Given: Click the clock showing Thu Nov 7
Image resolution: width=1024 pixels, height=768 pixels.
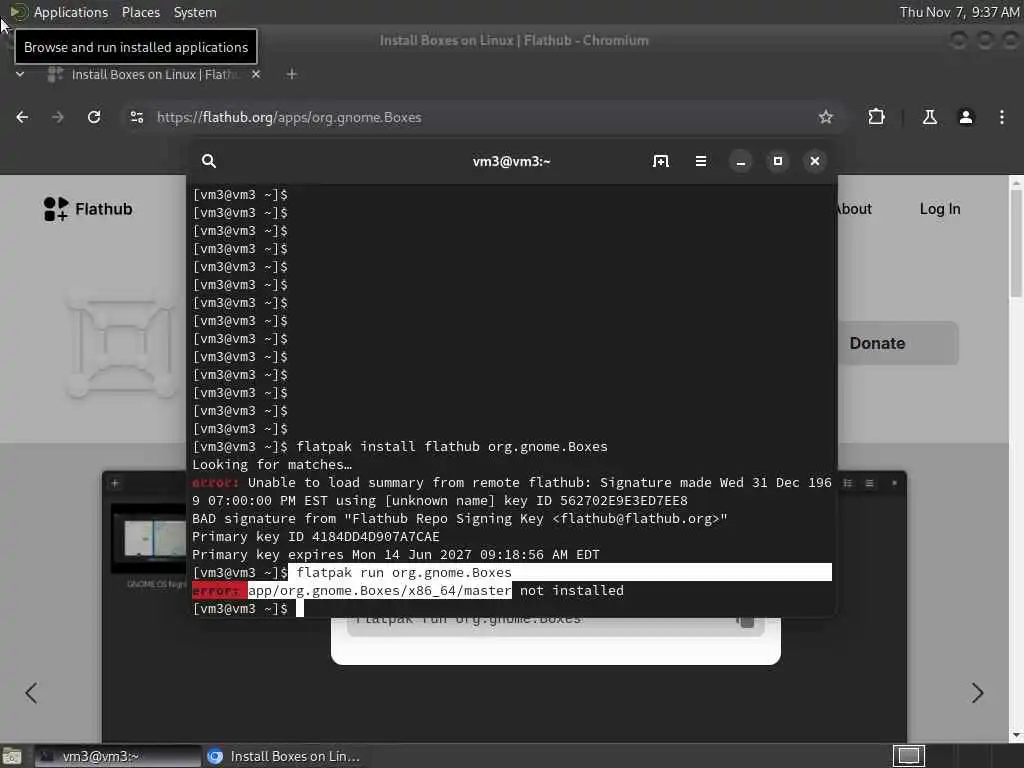Looking at the screenshot, I should 959,12.
